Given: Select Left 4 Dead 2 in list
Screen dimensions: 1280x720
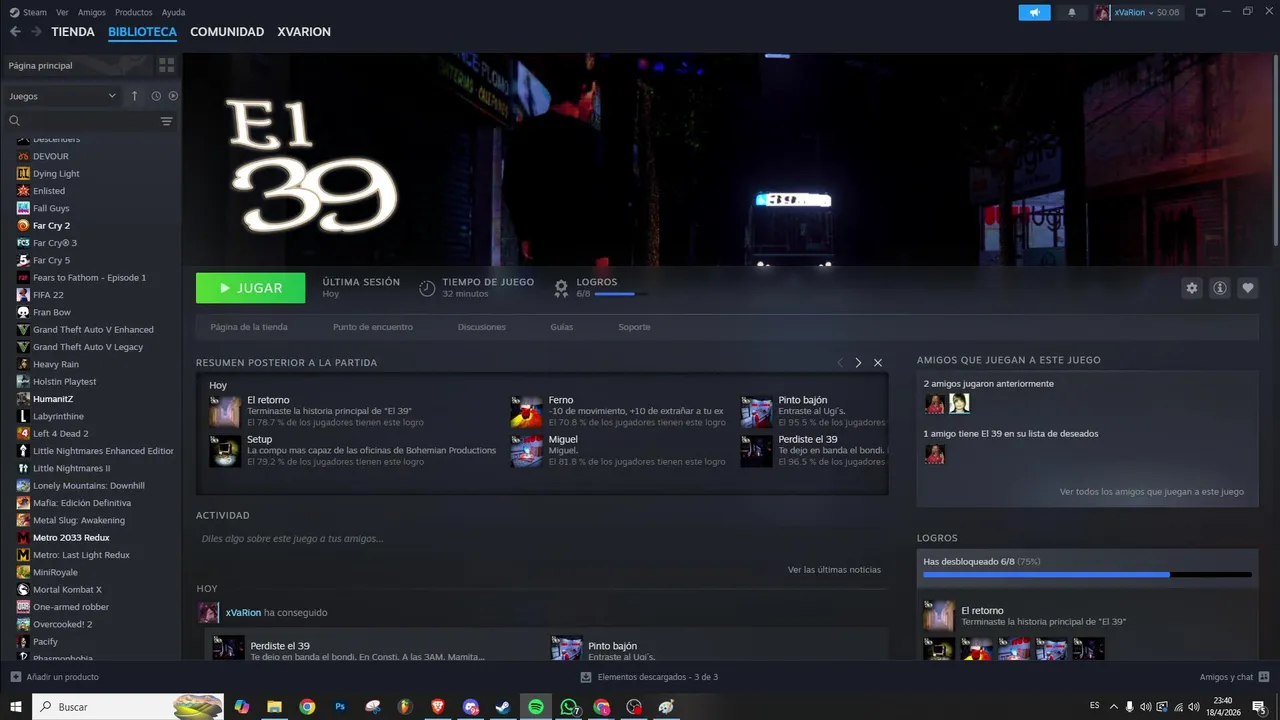Looking at the screenshot, I should coord(60,434).
